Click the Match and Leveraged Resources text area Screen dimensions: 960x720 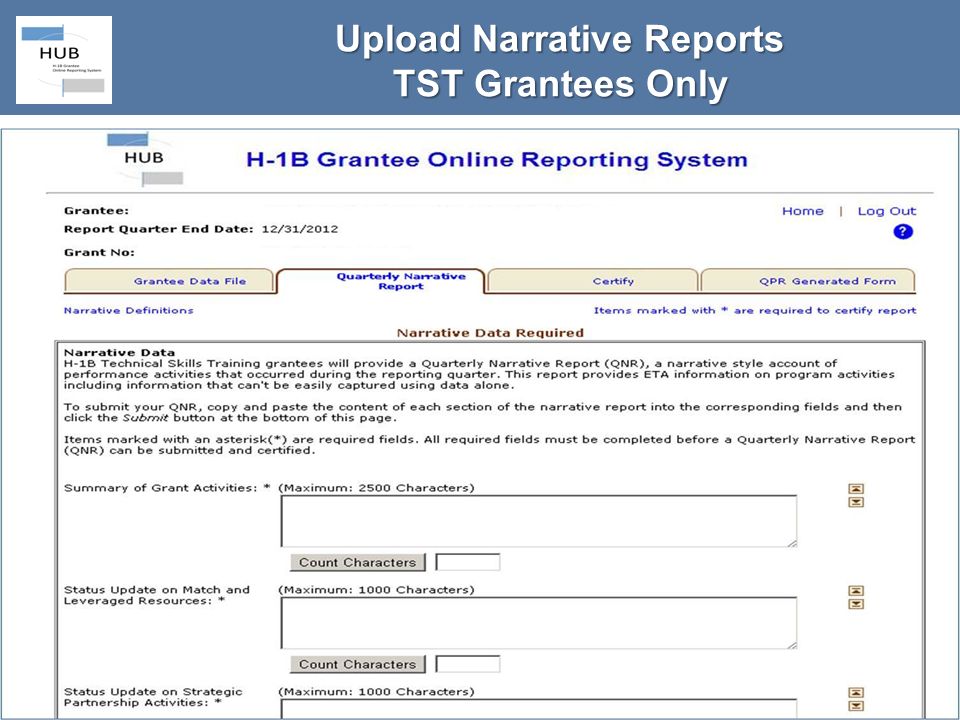click(x=539, y=623)
